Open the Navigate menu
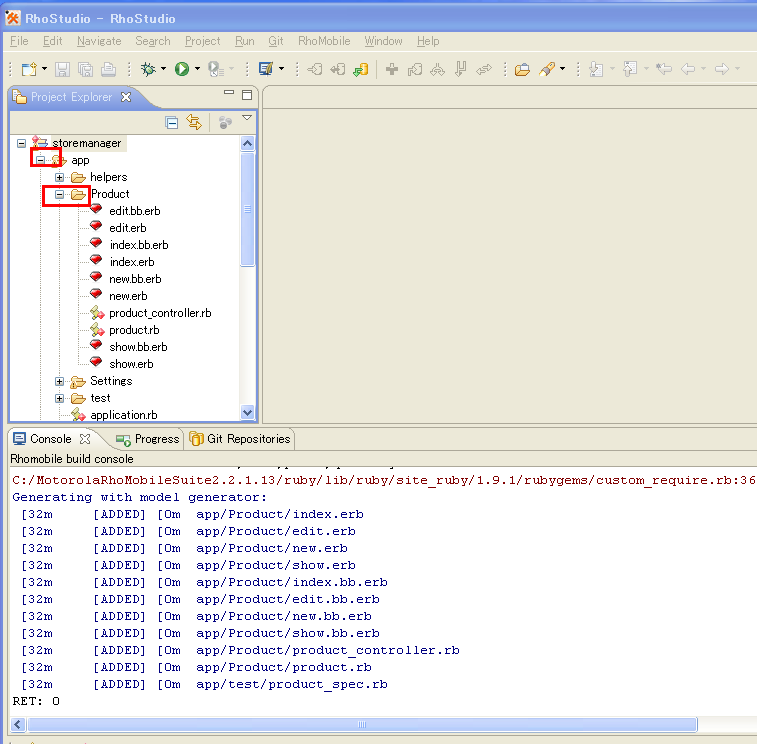This screenshot has width=757, height=744. click(99, 41)
